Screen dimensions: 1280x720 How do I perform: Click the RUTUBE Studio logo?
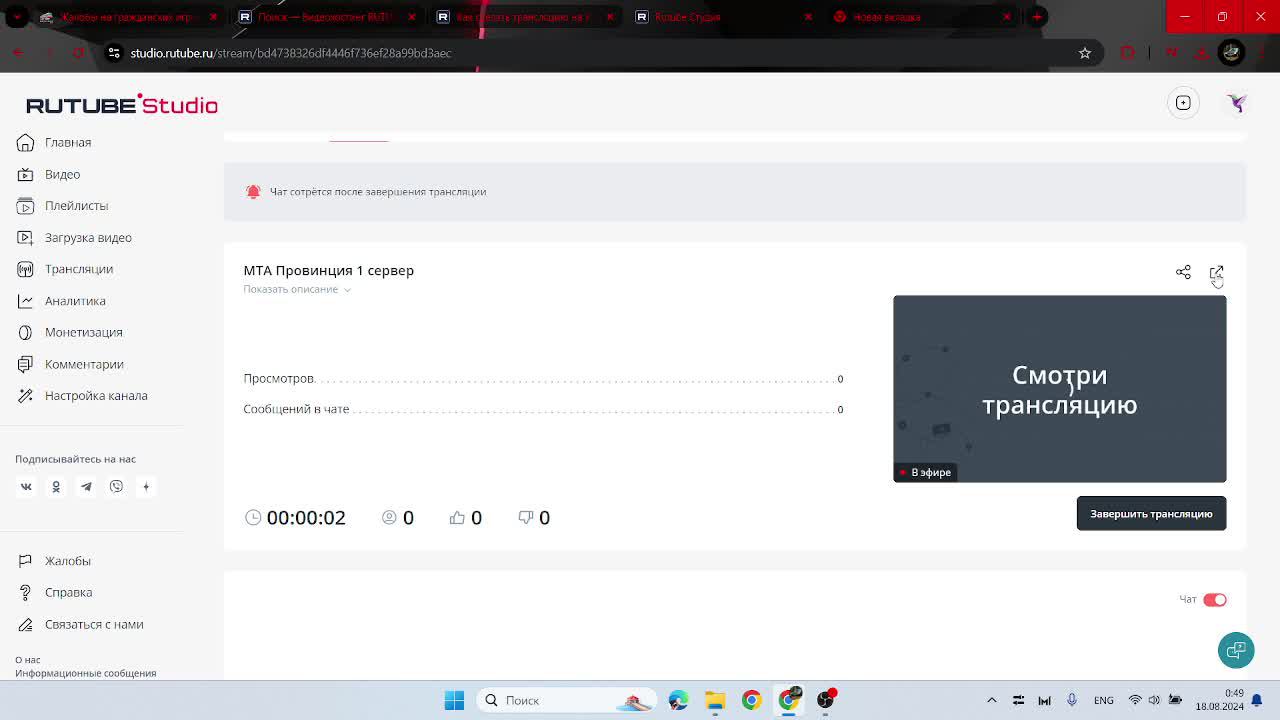[121, 104]
